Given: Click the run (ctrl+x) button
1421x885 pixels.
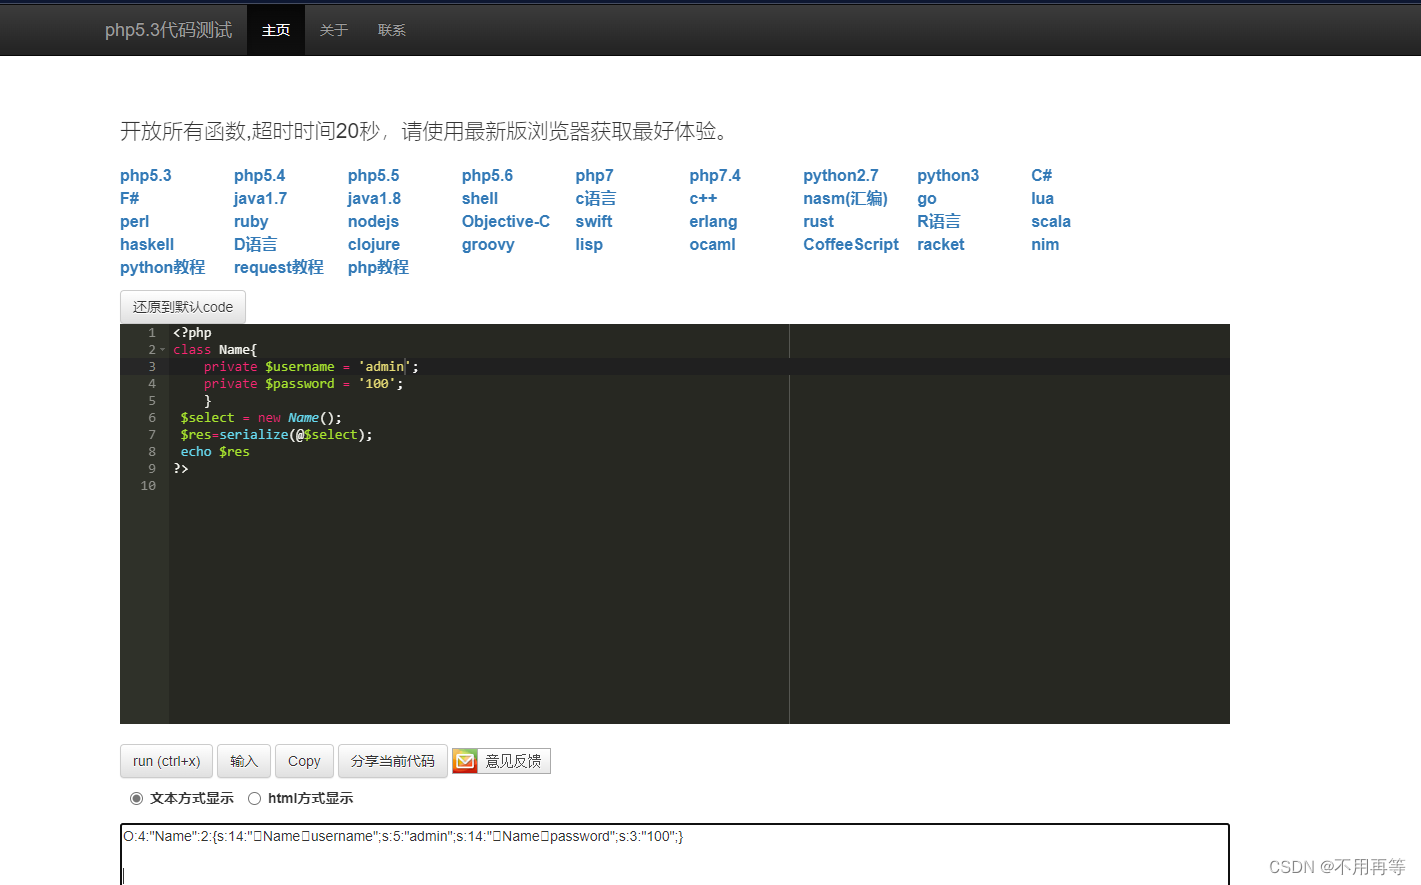Looking at the screenshot, I should [x=165, y=760].
